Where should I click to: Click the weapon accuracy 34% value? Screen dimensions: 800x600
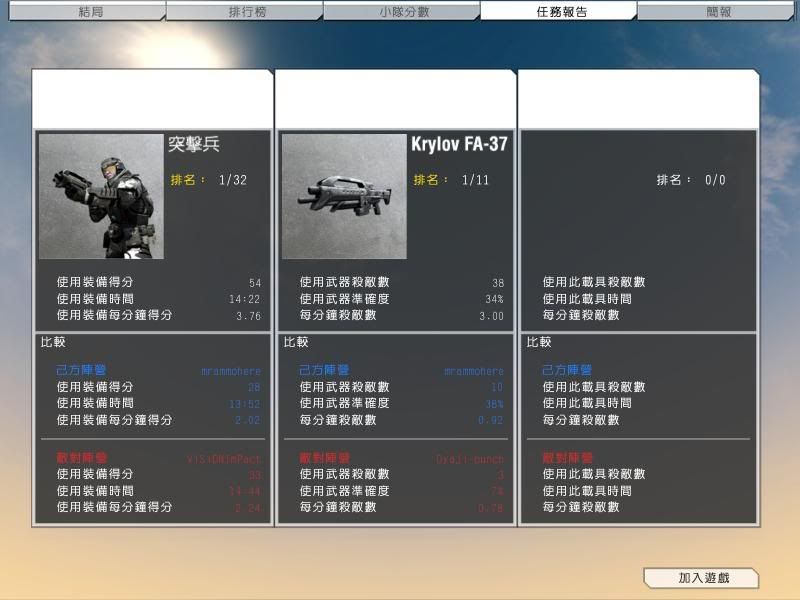494,299
